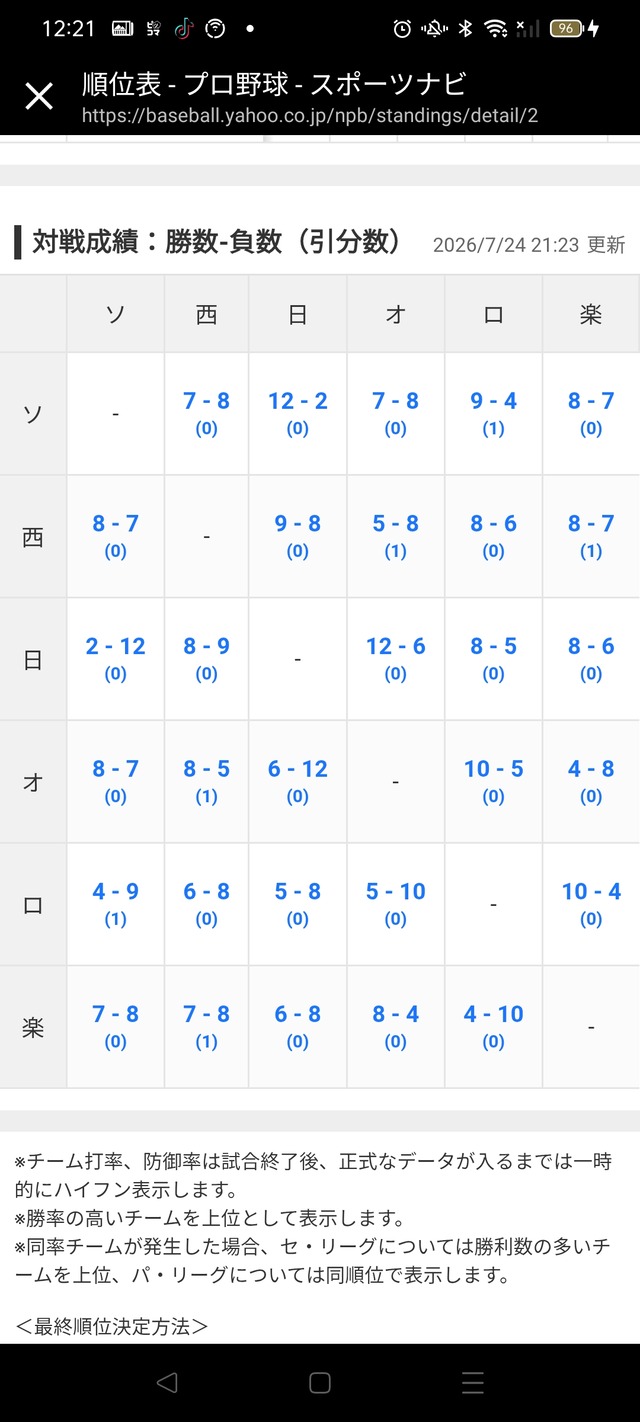
Task: Tap the Android back navigation icon
Action: point(167,1383)
